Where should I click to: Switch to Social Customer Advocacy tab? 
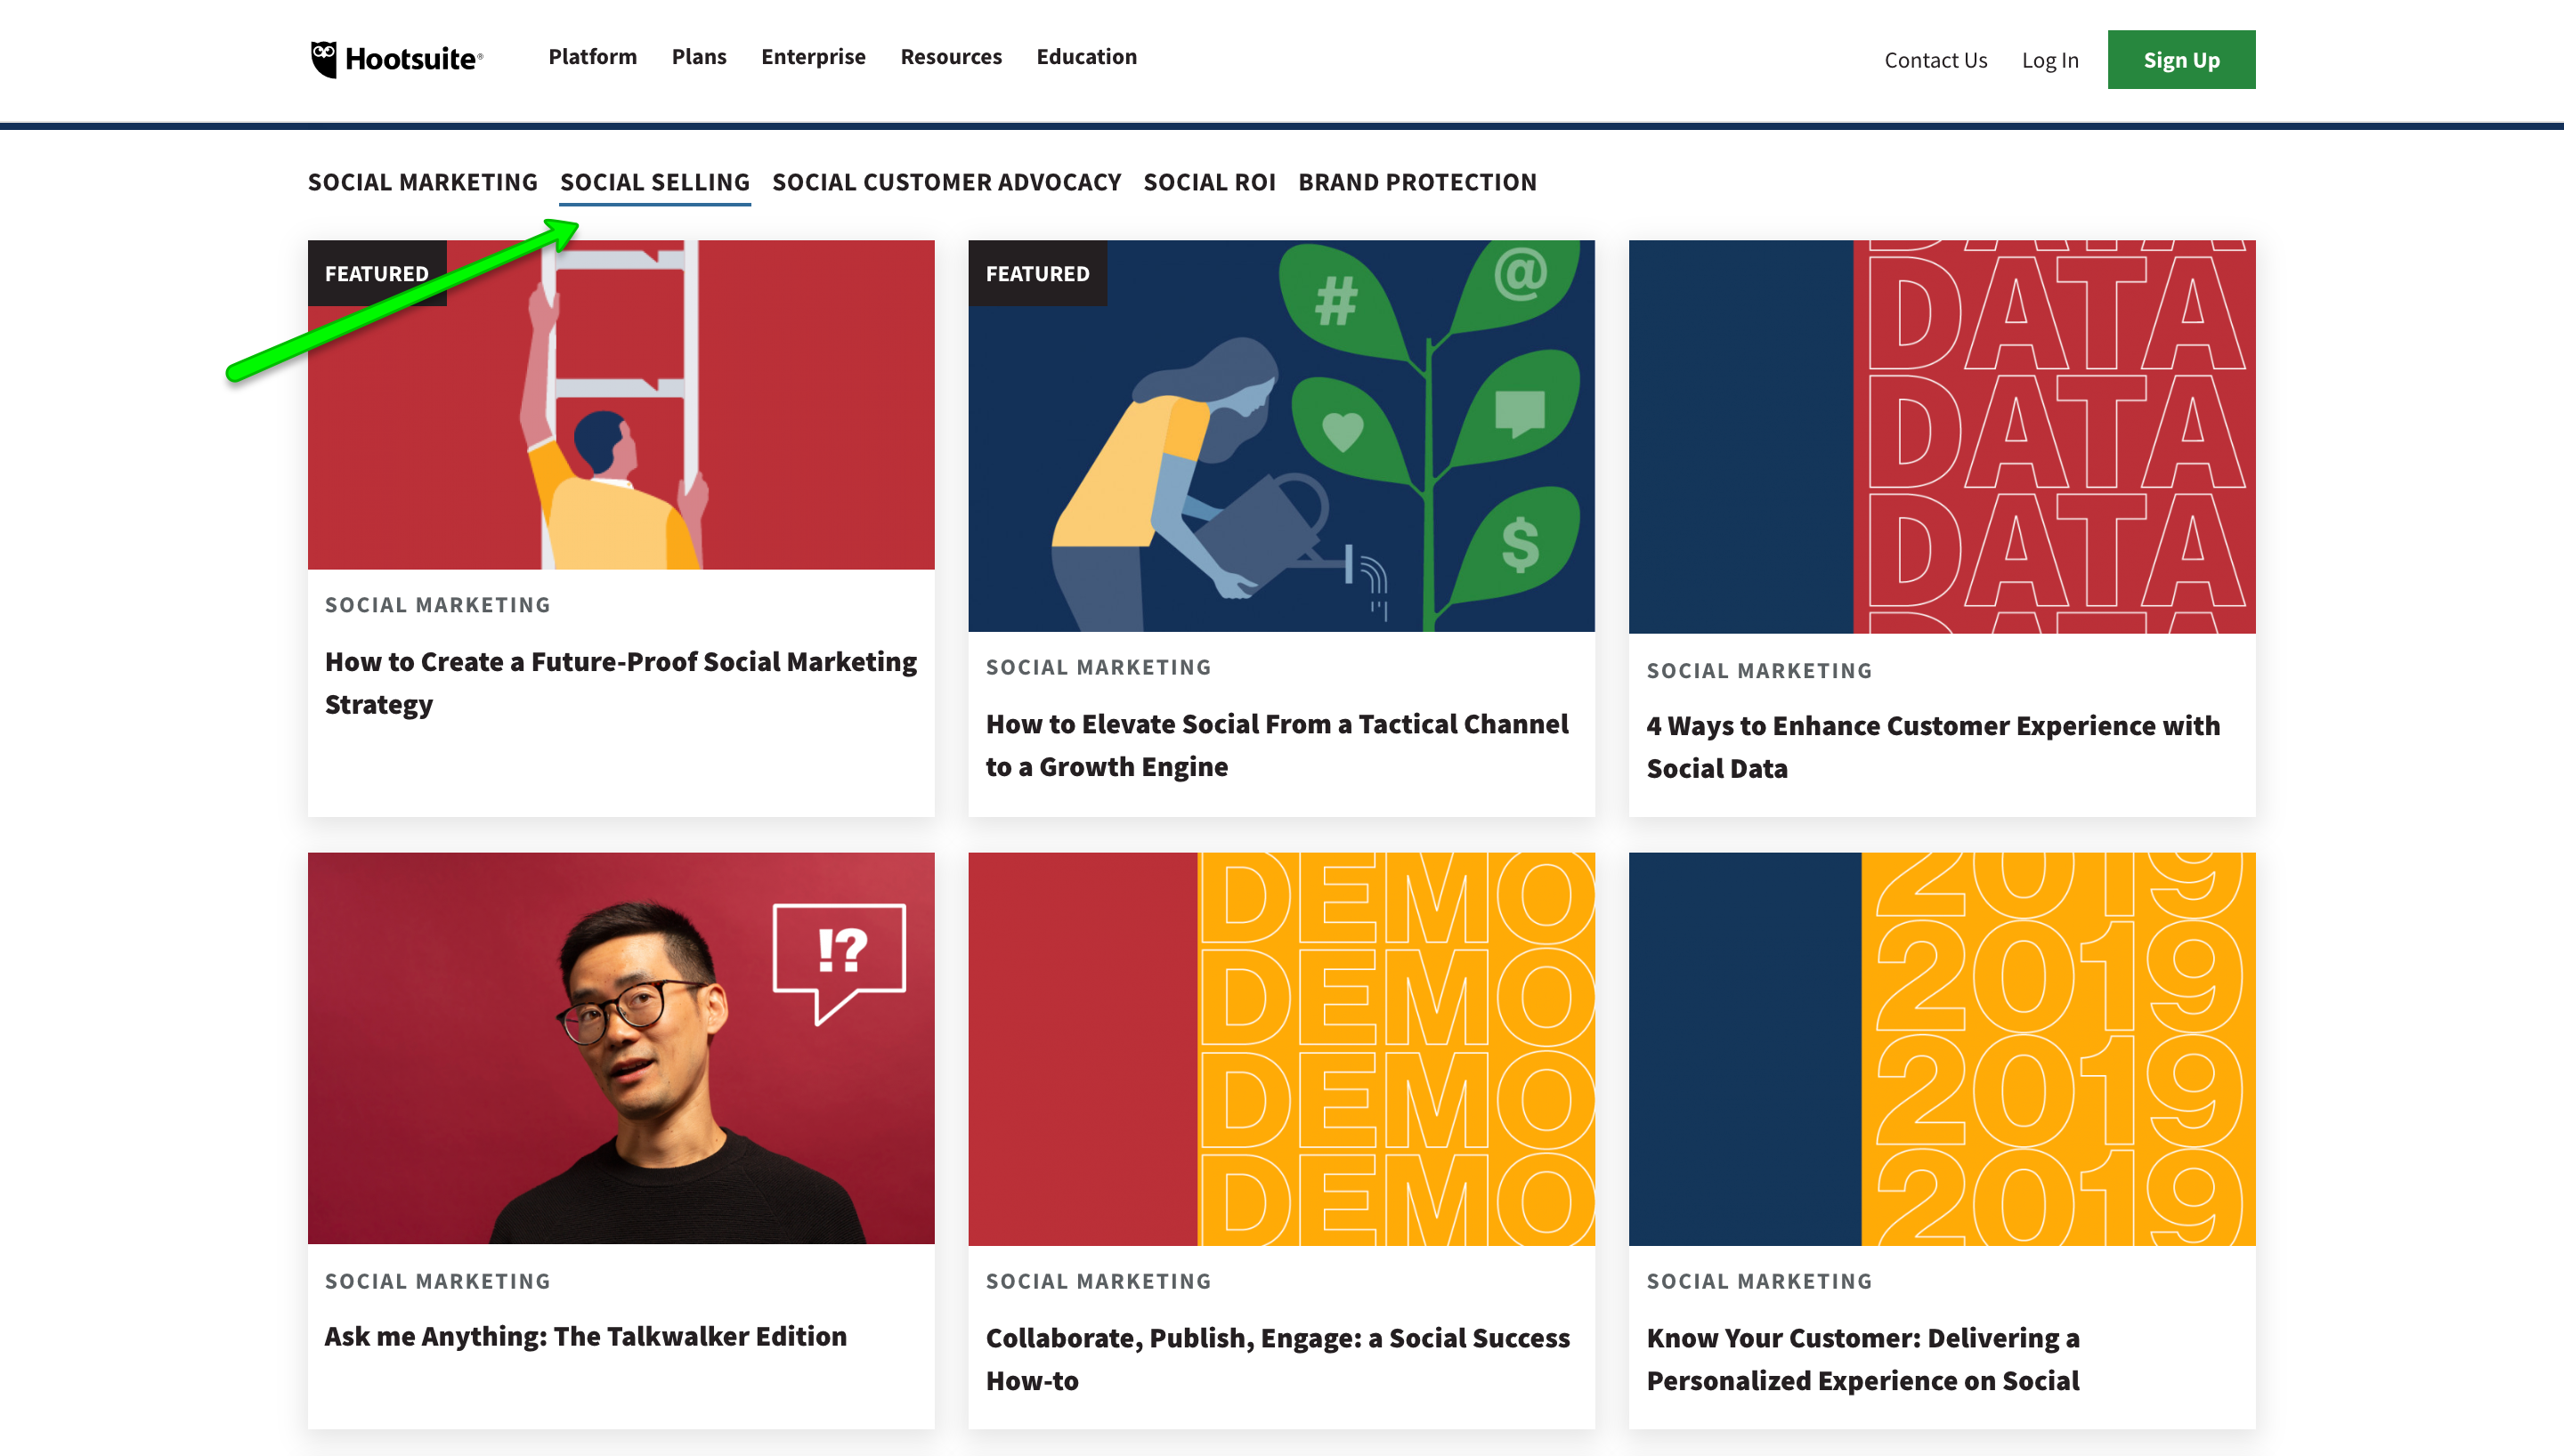pos(946,182)
